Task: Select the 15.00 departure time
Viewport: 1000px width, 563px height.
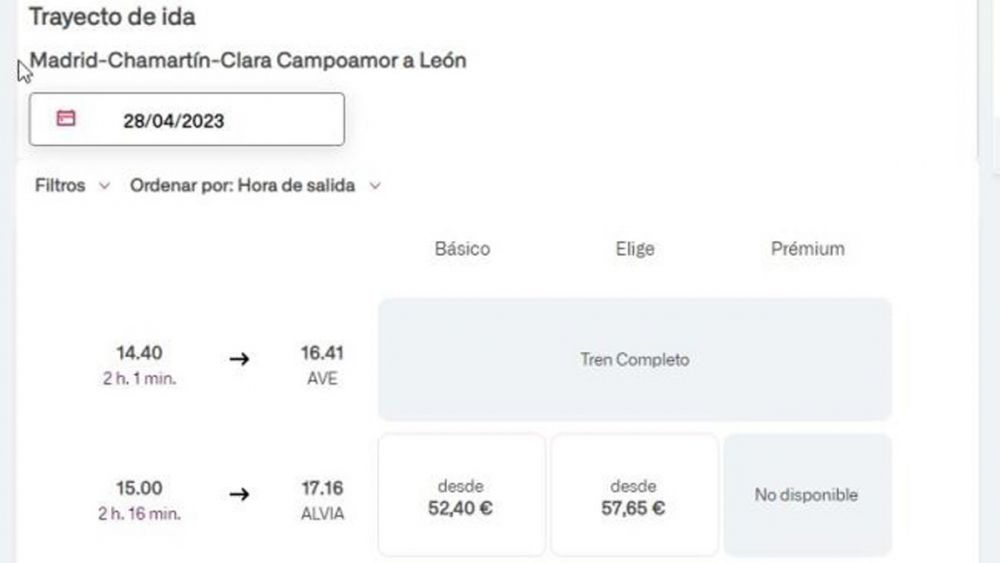Action: click(139, 488)
